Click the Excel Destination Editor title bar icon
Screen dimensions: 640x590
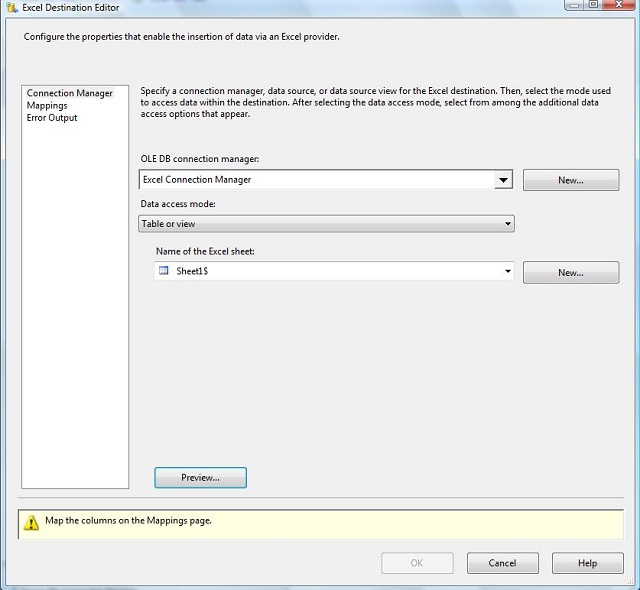coord(12,8)
